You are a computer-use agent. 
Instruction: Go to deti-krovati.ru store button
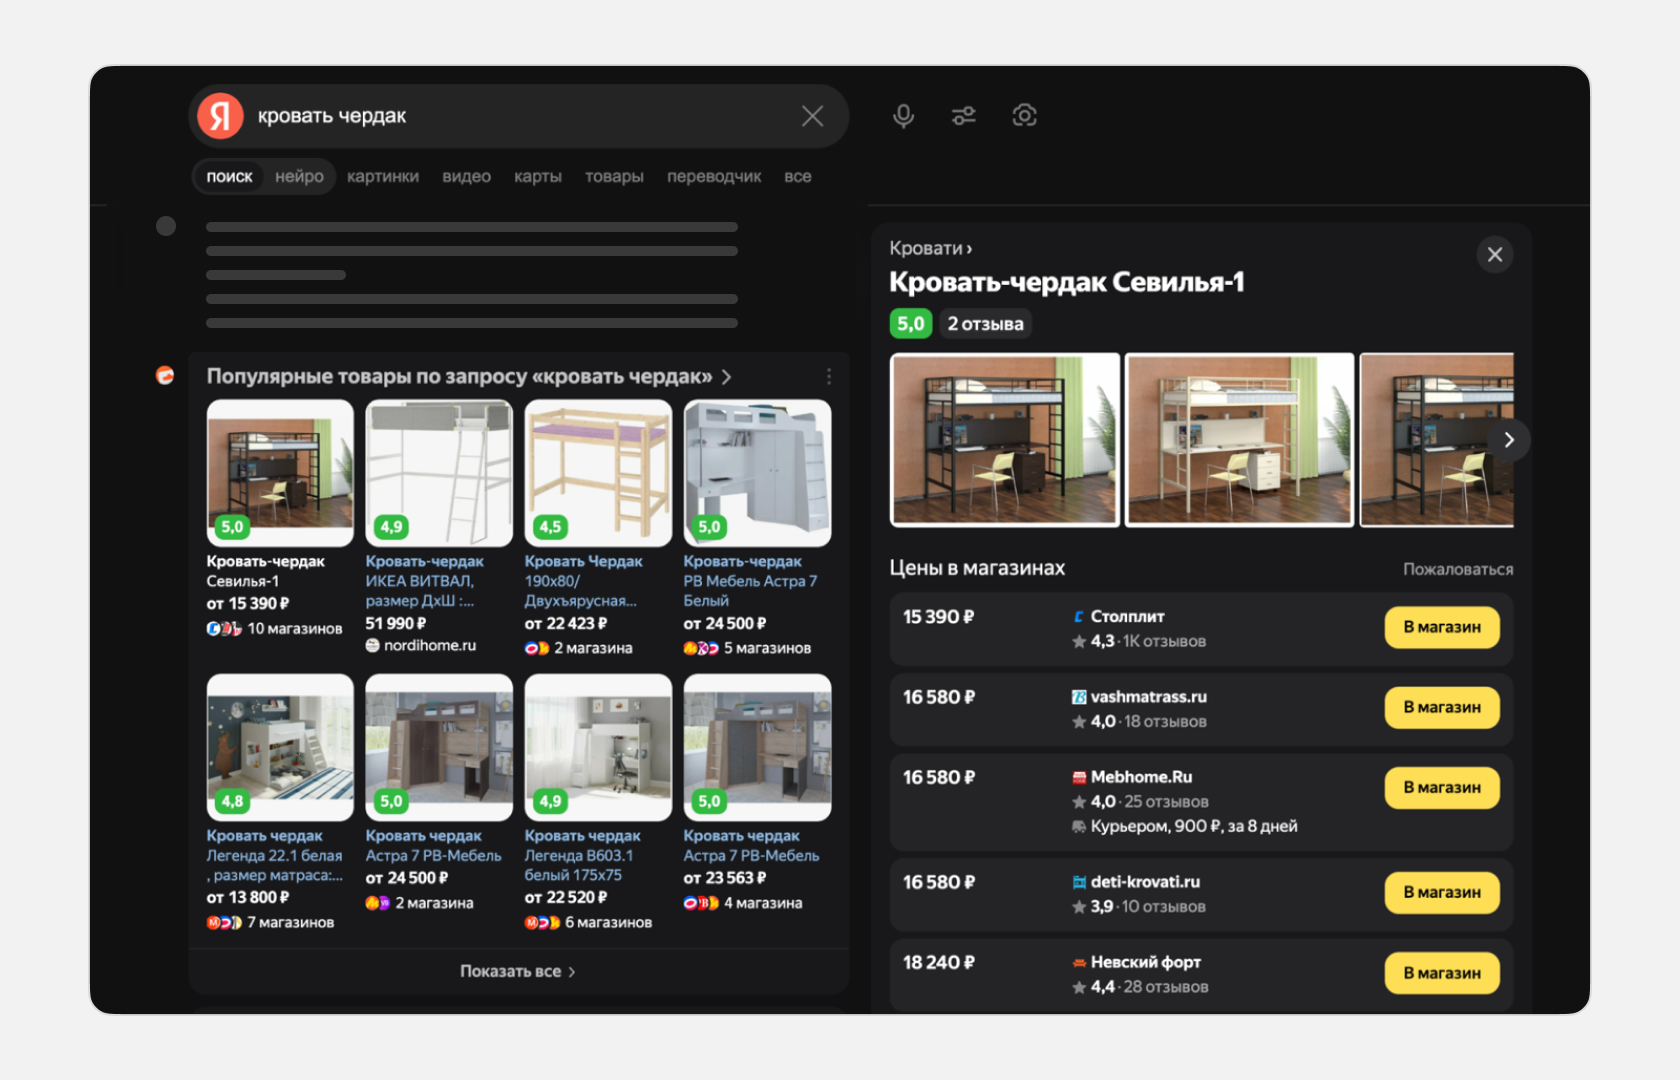coord(1442,893)
